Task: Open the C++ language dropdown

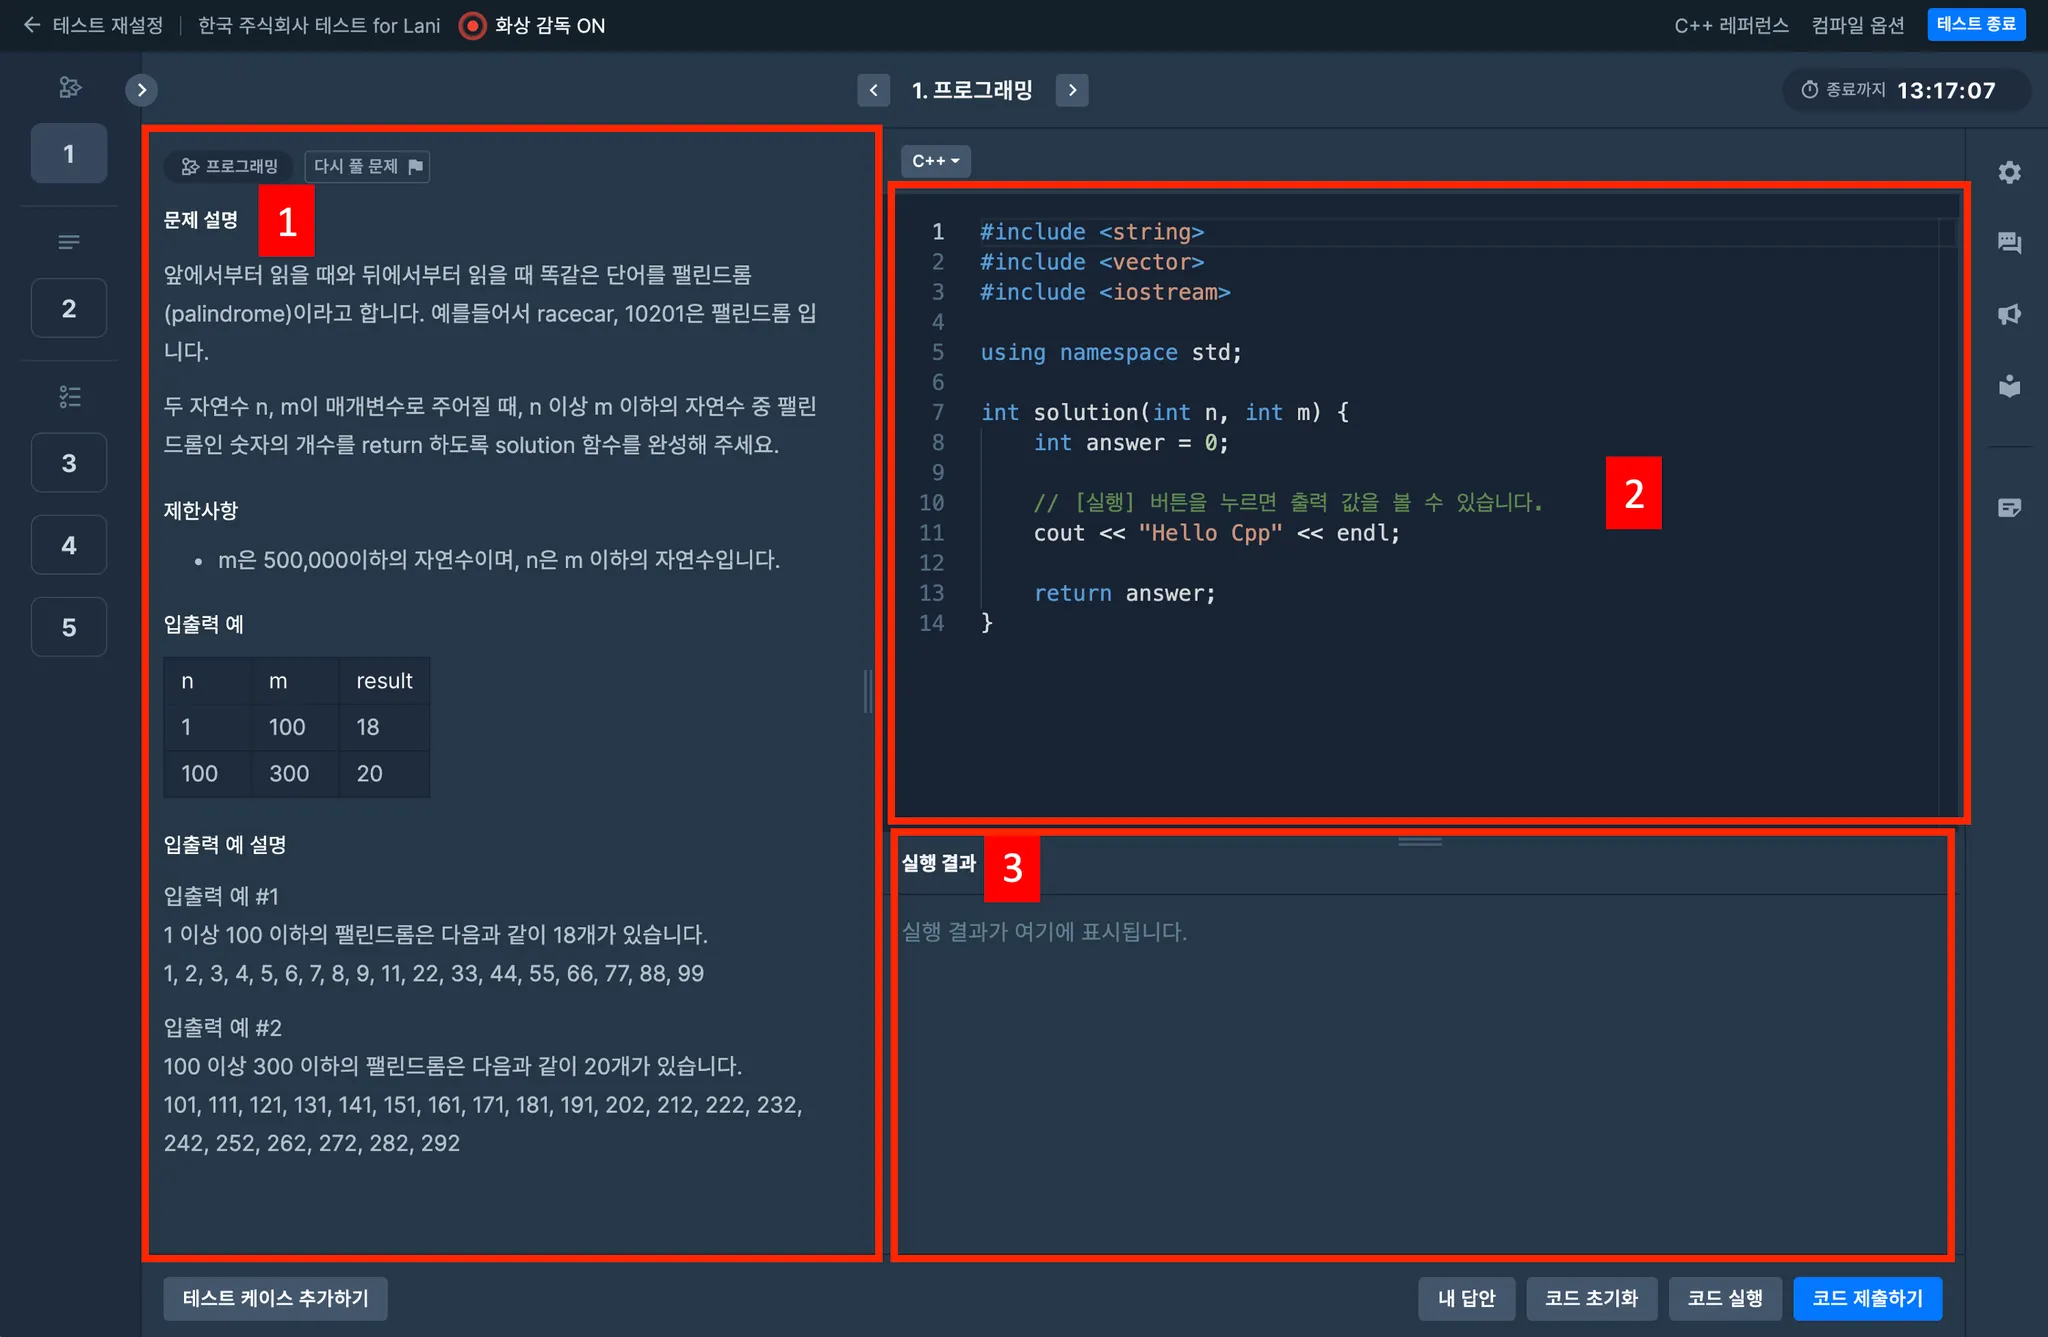Action: 935,161
